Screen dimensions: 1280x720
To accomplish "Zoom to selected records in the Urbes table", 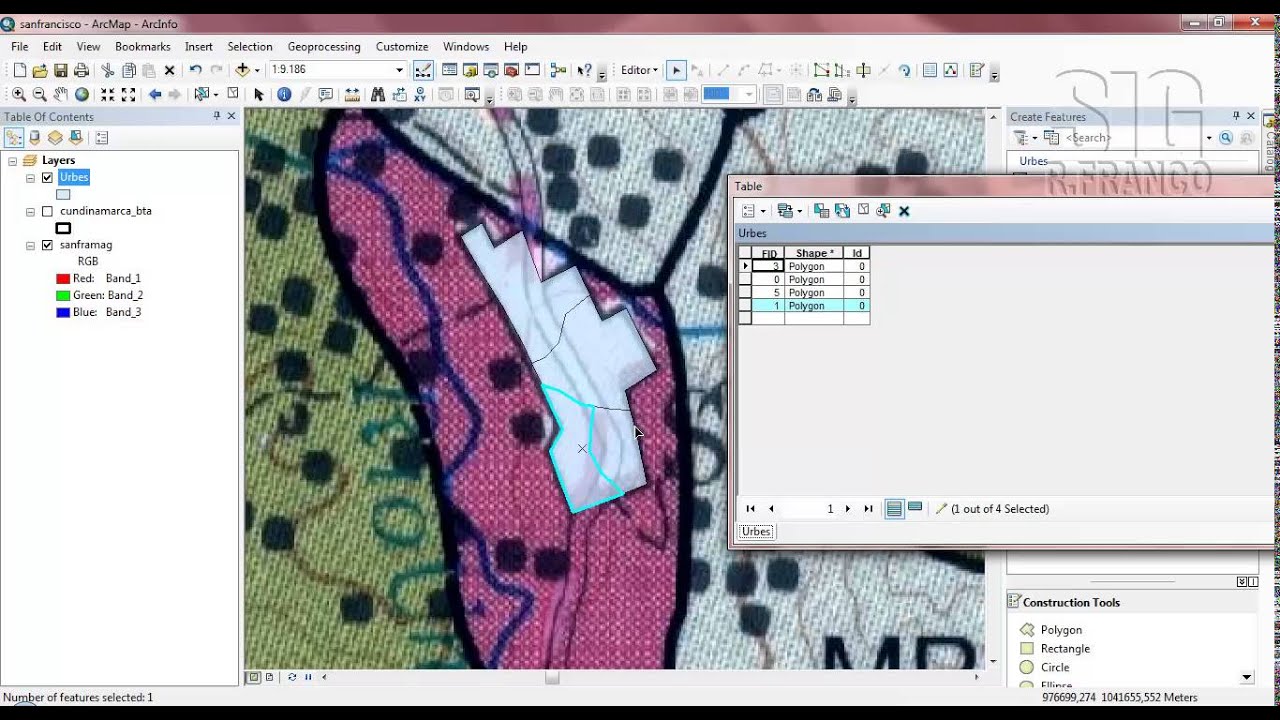I will click(882, 211).
